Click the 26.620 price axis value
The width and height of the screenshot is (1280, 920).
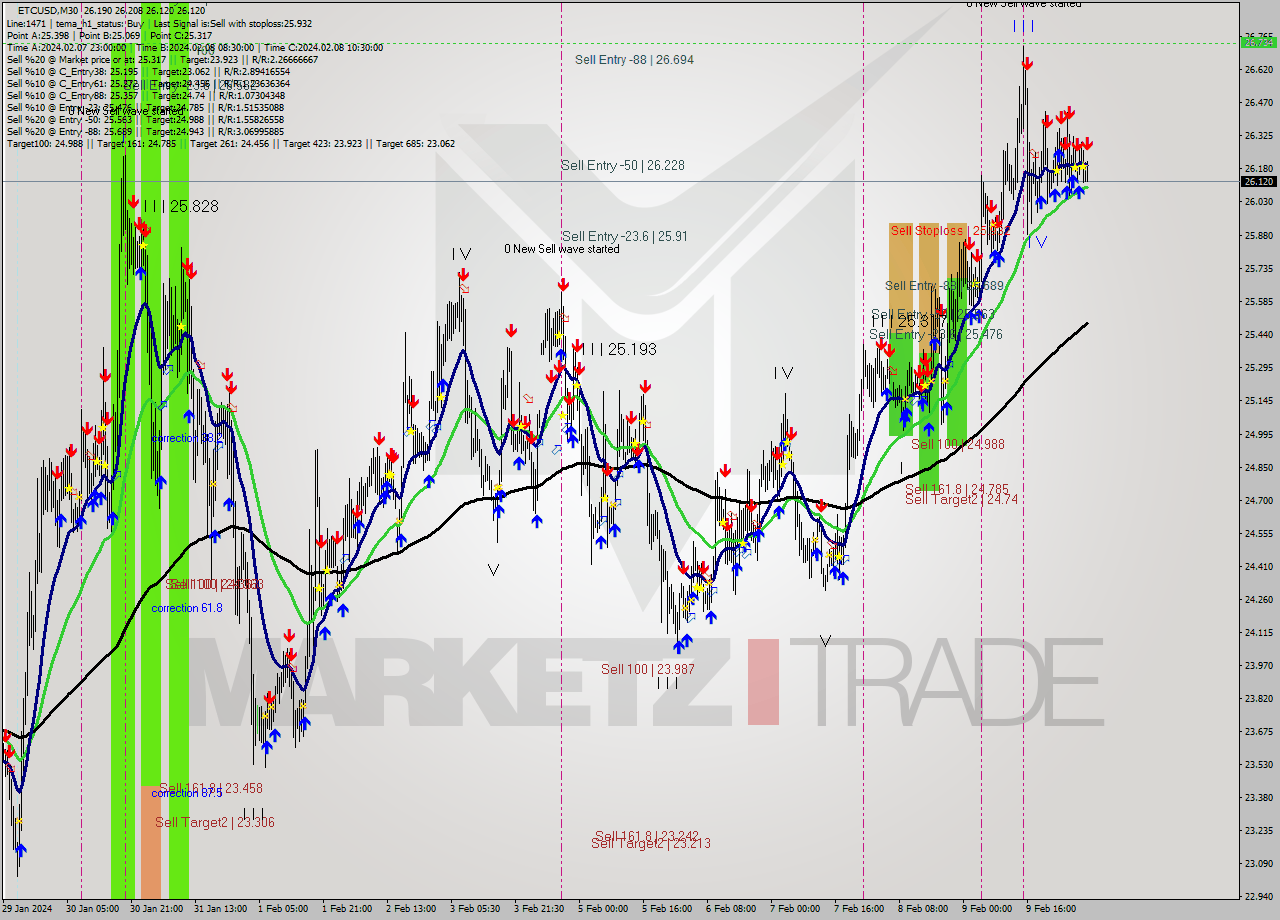click(x=1258, y=69)
